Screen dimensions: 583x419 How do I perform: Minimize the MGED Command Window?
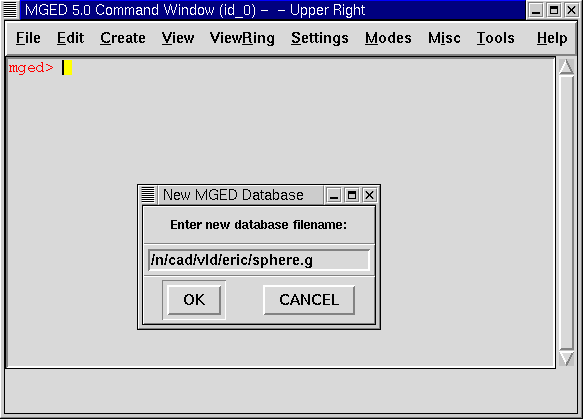536,10
